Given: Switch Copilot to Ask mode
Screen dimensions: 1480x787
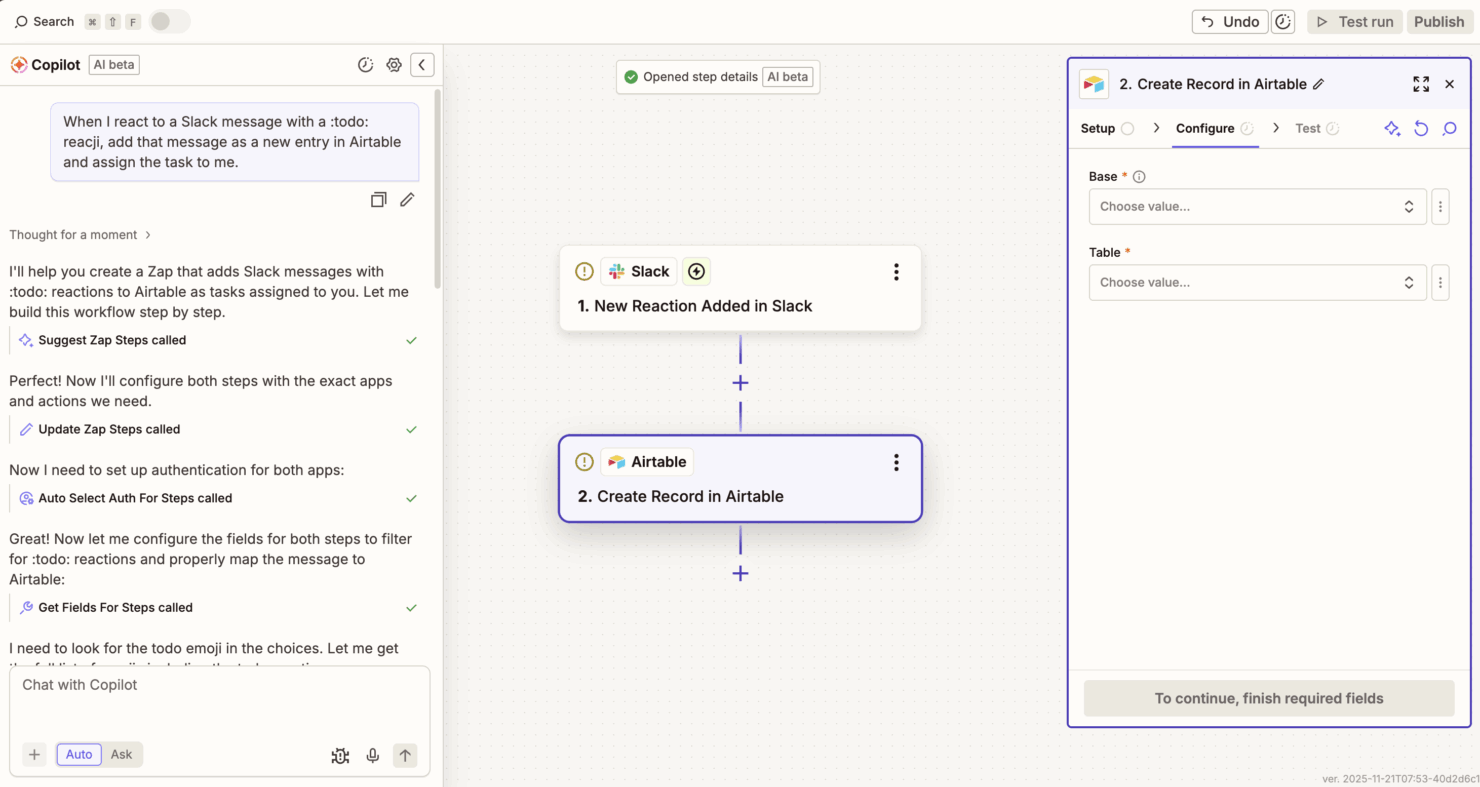Looking at the screenshot, I should (x=121, y=754).
